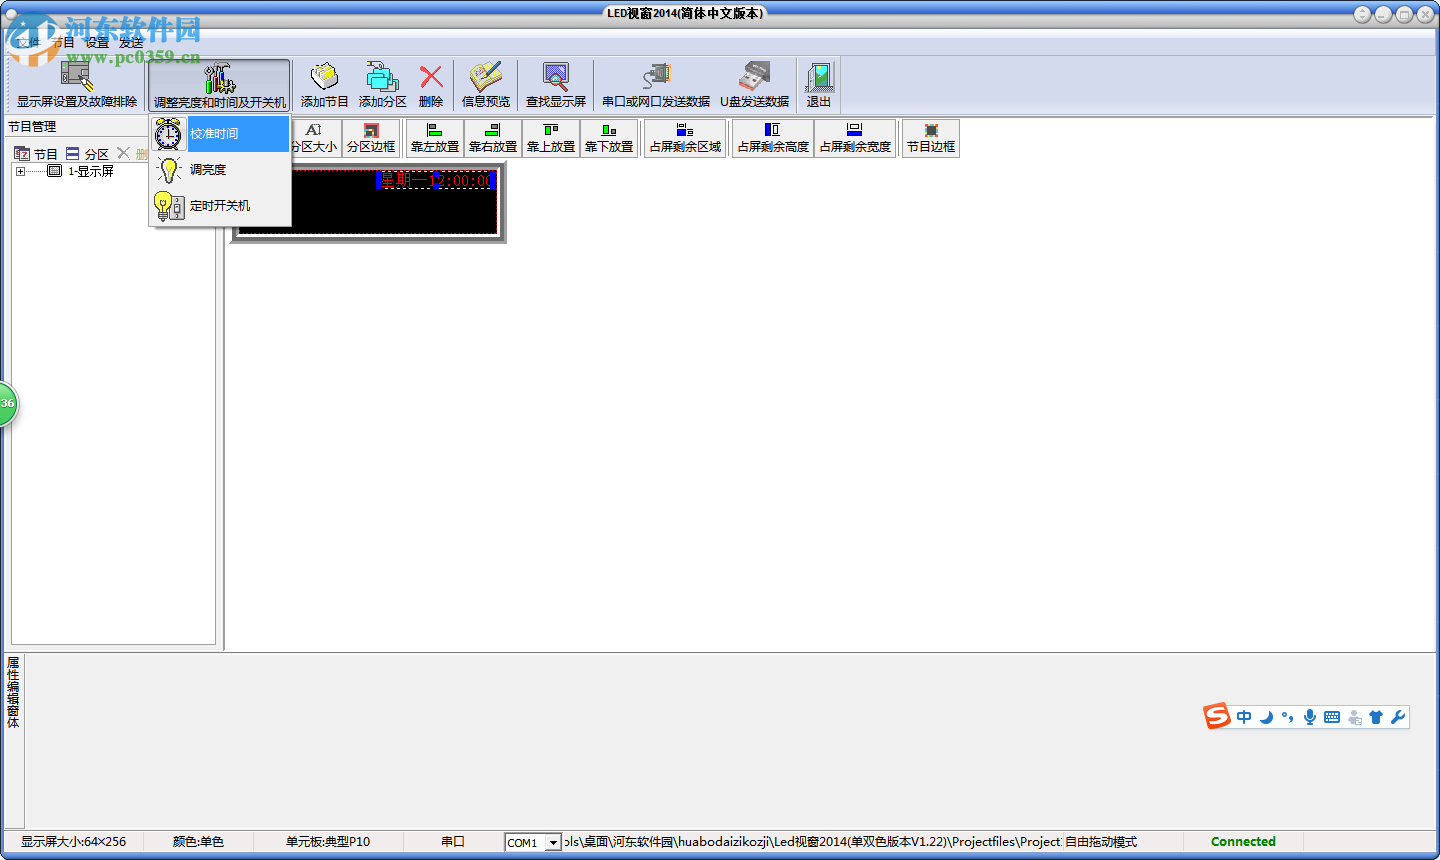Click the 显示屏大小:64×256 status text
The width and height of the screenshot is (1440, 860).
(74, 842)
